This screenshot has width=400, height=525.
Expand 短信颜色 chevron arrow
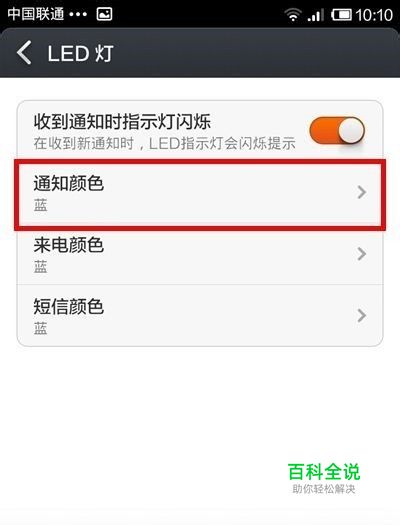point(362,316)
